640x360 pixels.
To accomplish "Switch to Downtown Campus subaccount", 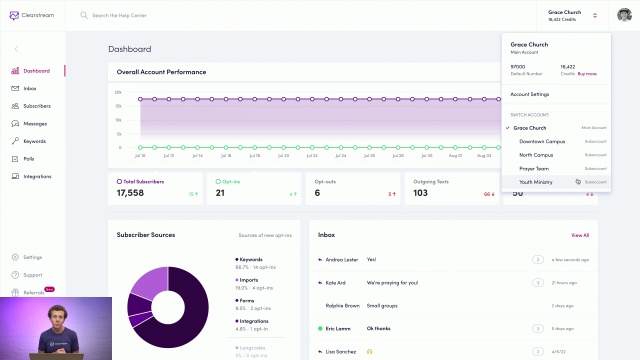I will point(556,141).
